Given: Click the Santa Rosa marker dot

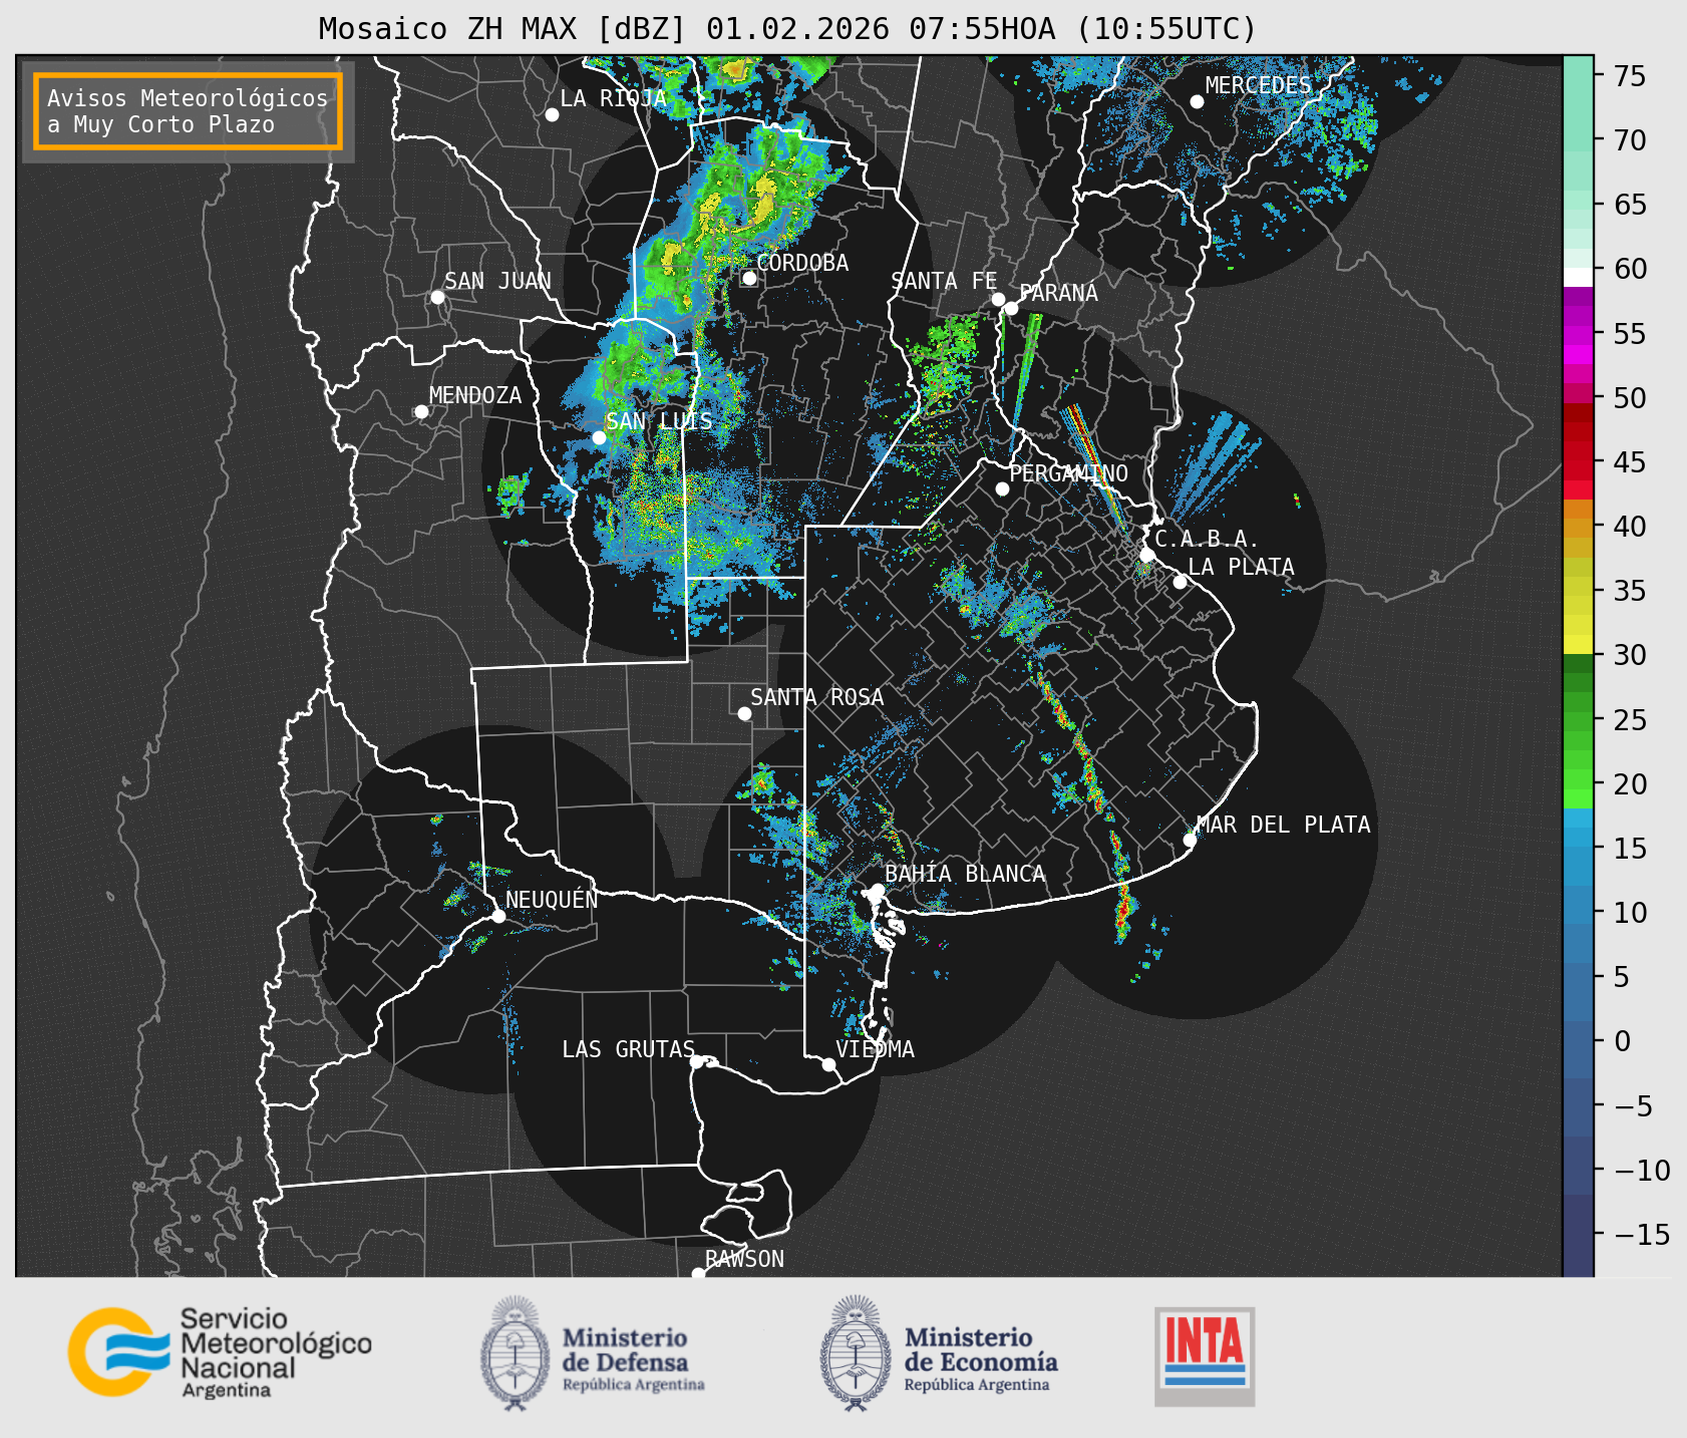Looking at the screenshot, I should click(x=744, y=714).
